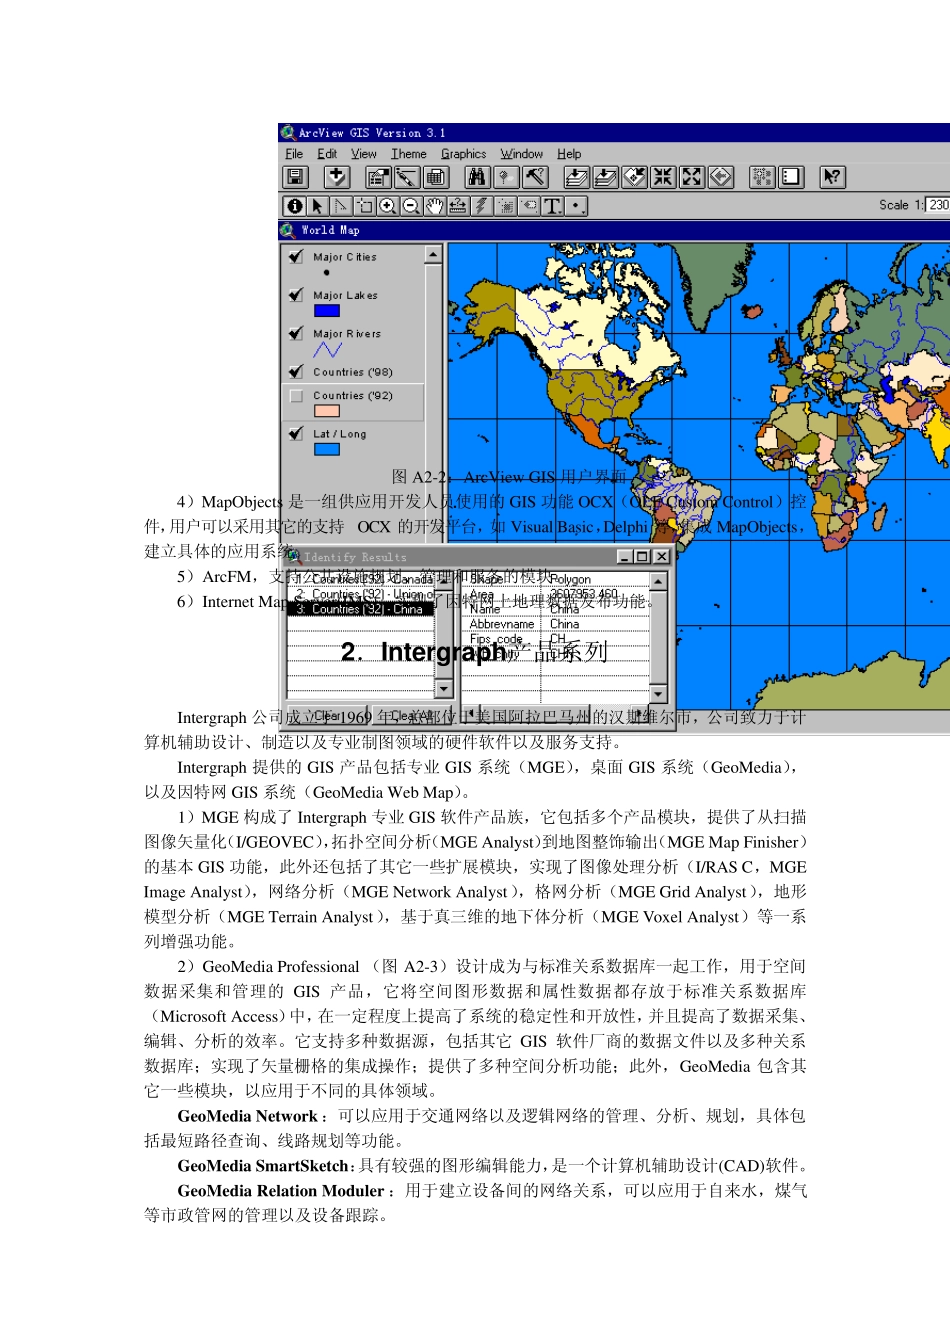Open the Edit menu
Image resolution: width=950 pixels, height=1344 pixels.
click(x=327, y=154)
